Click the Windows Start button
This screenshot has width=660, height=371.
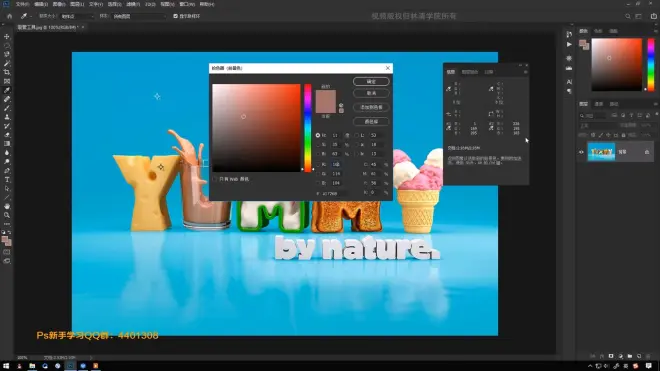coord(6,366)
